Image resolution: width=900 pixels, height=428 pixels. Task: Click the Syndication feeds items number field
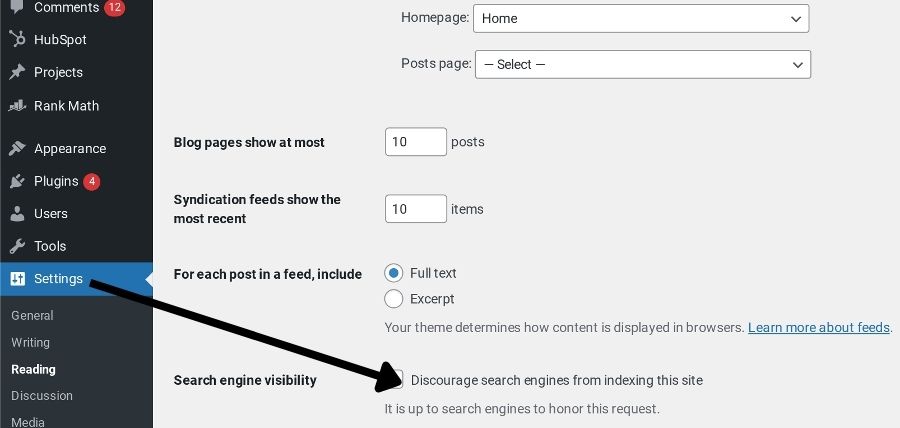pos(416,209)
